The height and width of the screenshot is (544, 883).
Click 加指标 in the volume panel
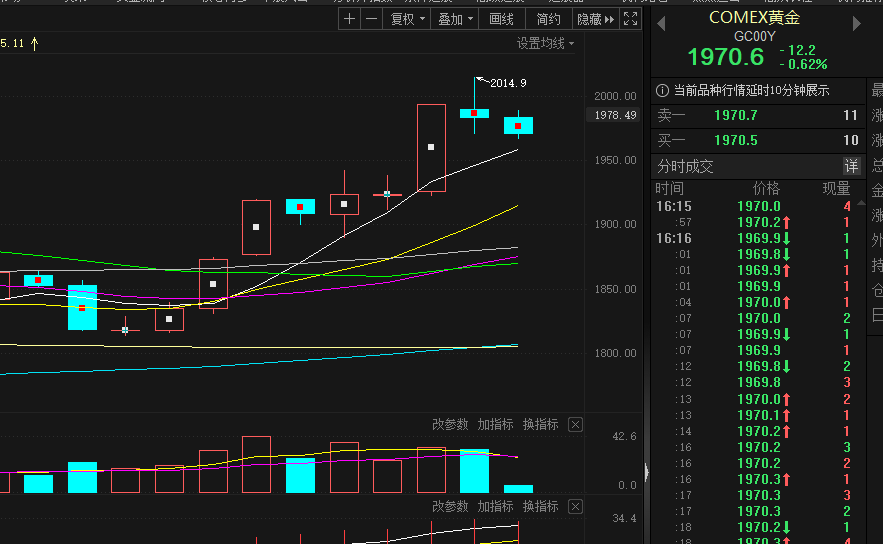(495, 425)
